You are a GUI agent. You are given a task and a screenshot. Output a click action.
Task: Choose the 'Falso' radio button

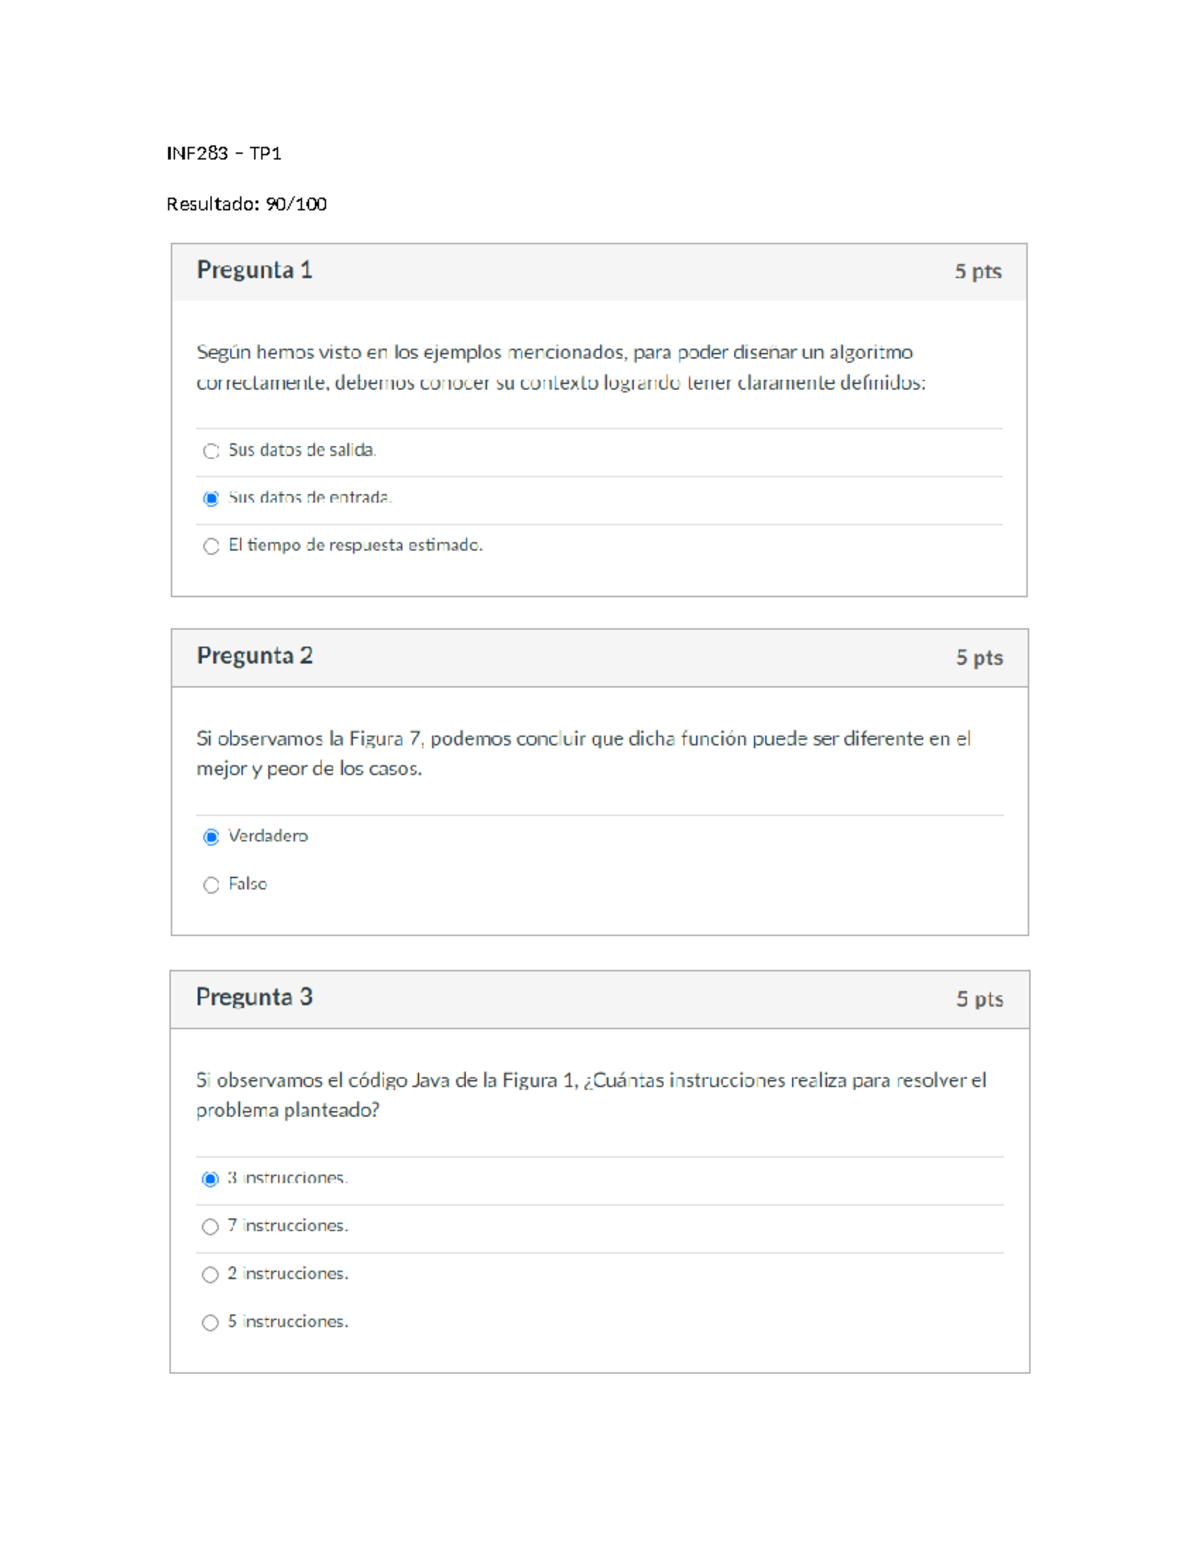pos(211,885)
